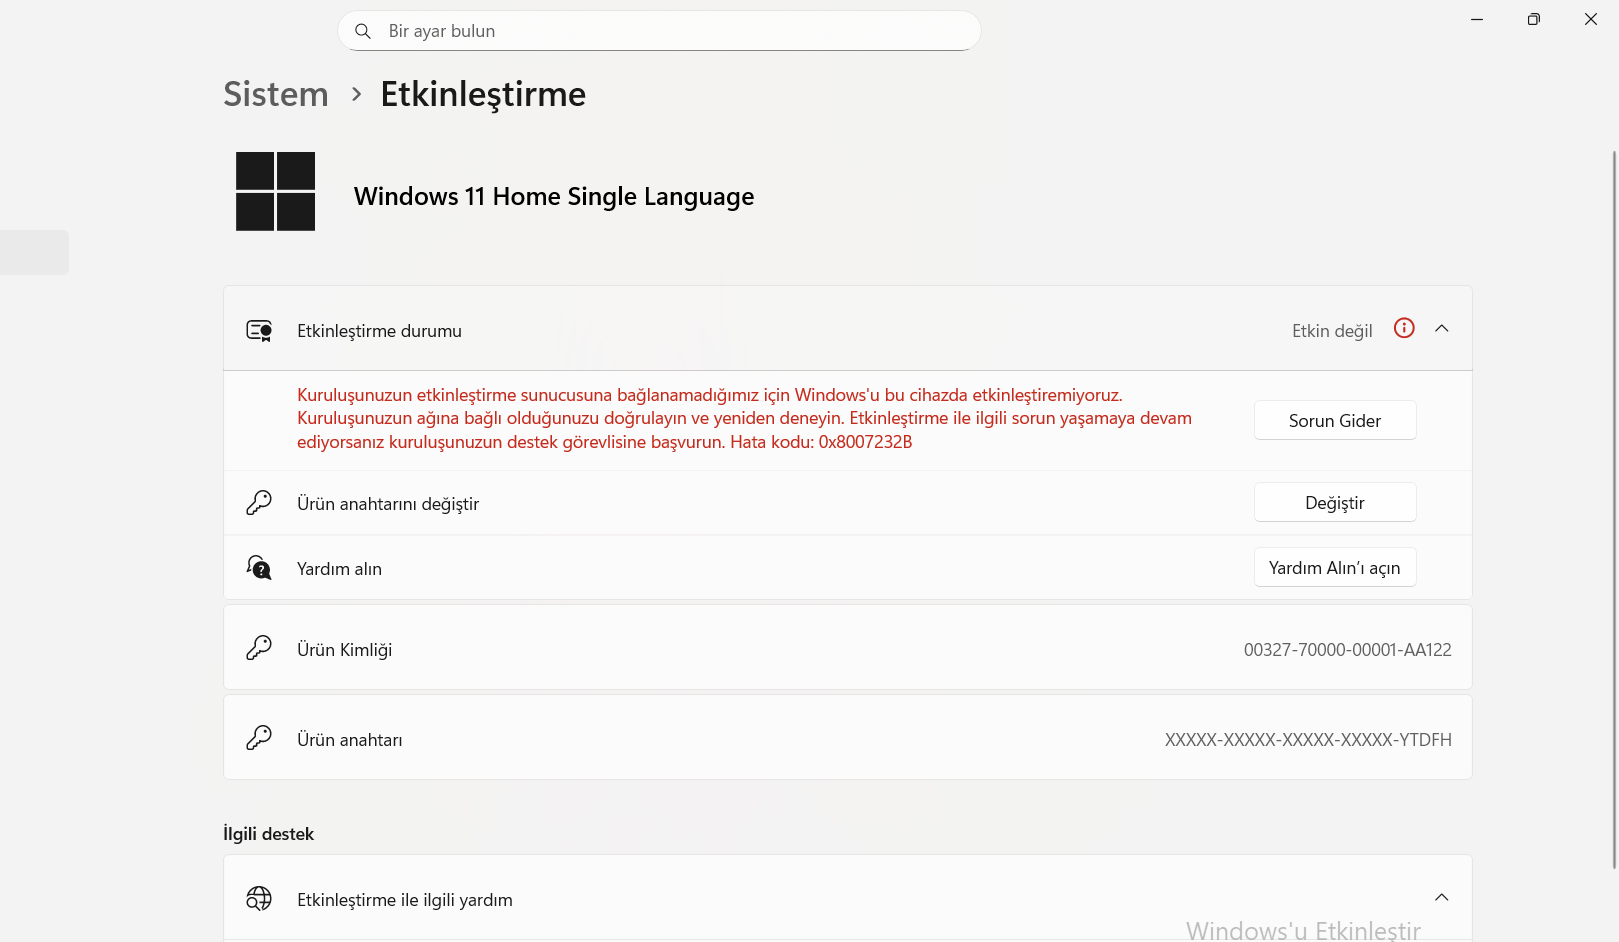Click the Yardım alın help icon
The image size is (1619, 942).
pyautogui.click(x=259, y=568)
